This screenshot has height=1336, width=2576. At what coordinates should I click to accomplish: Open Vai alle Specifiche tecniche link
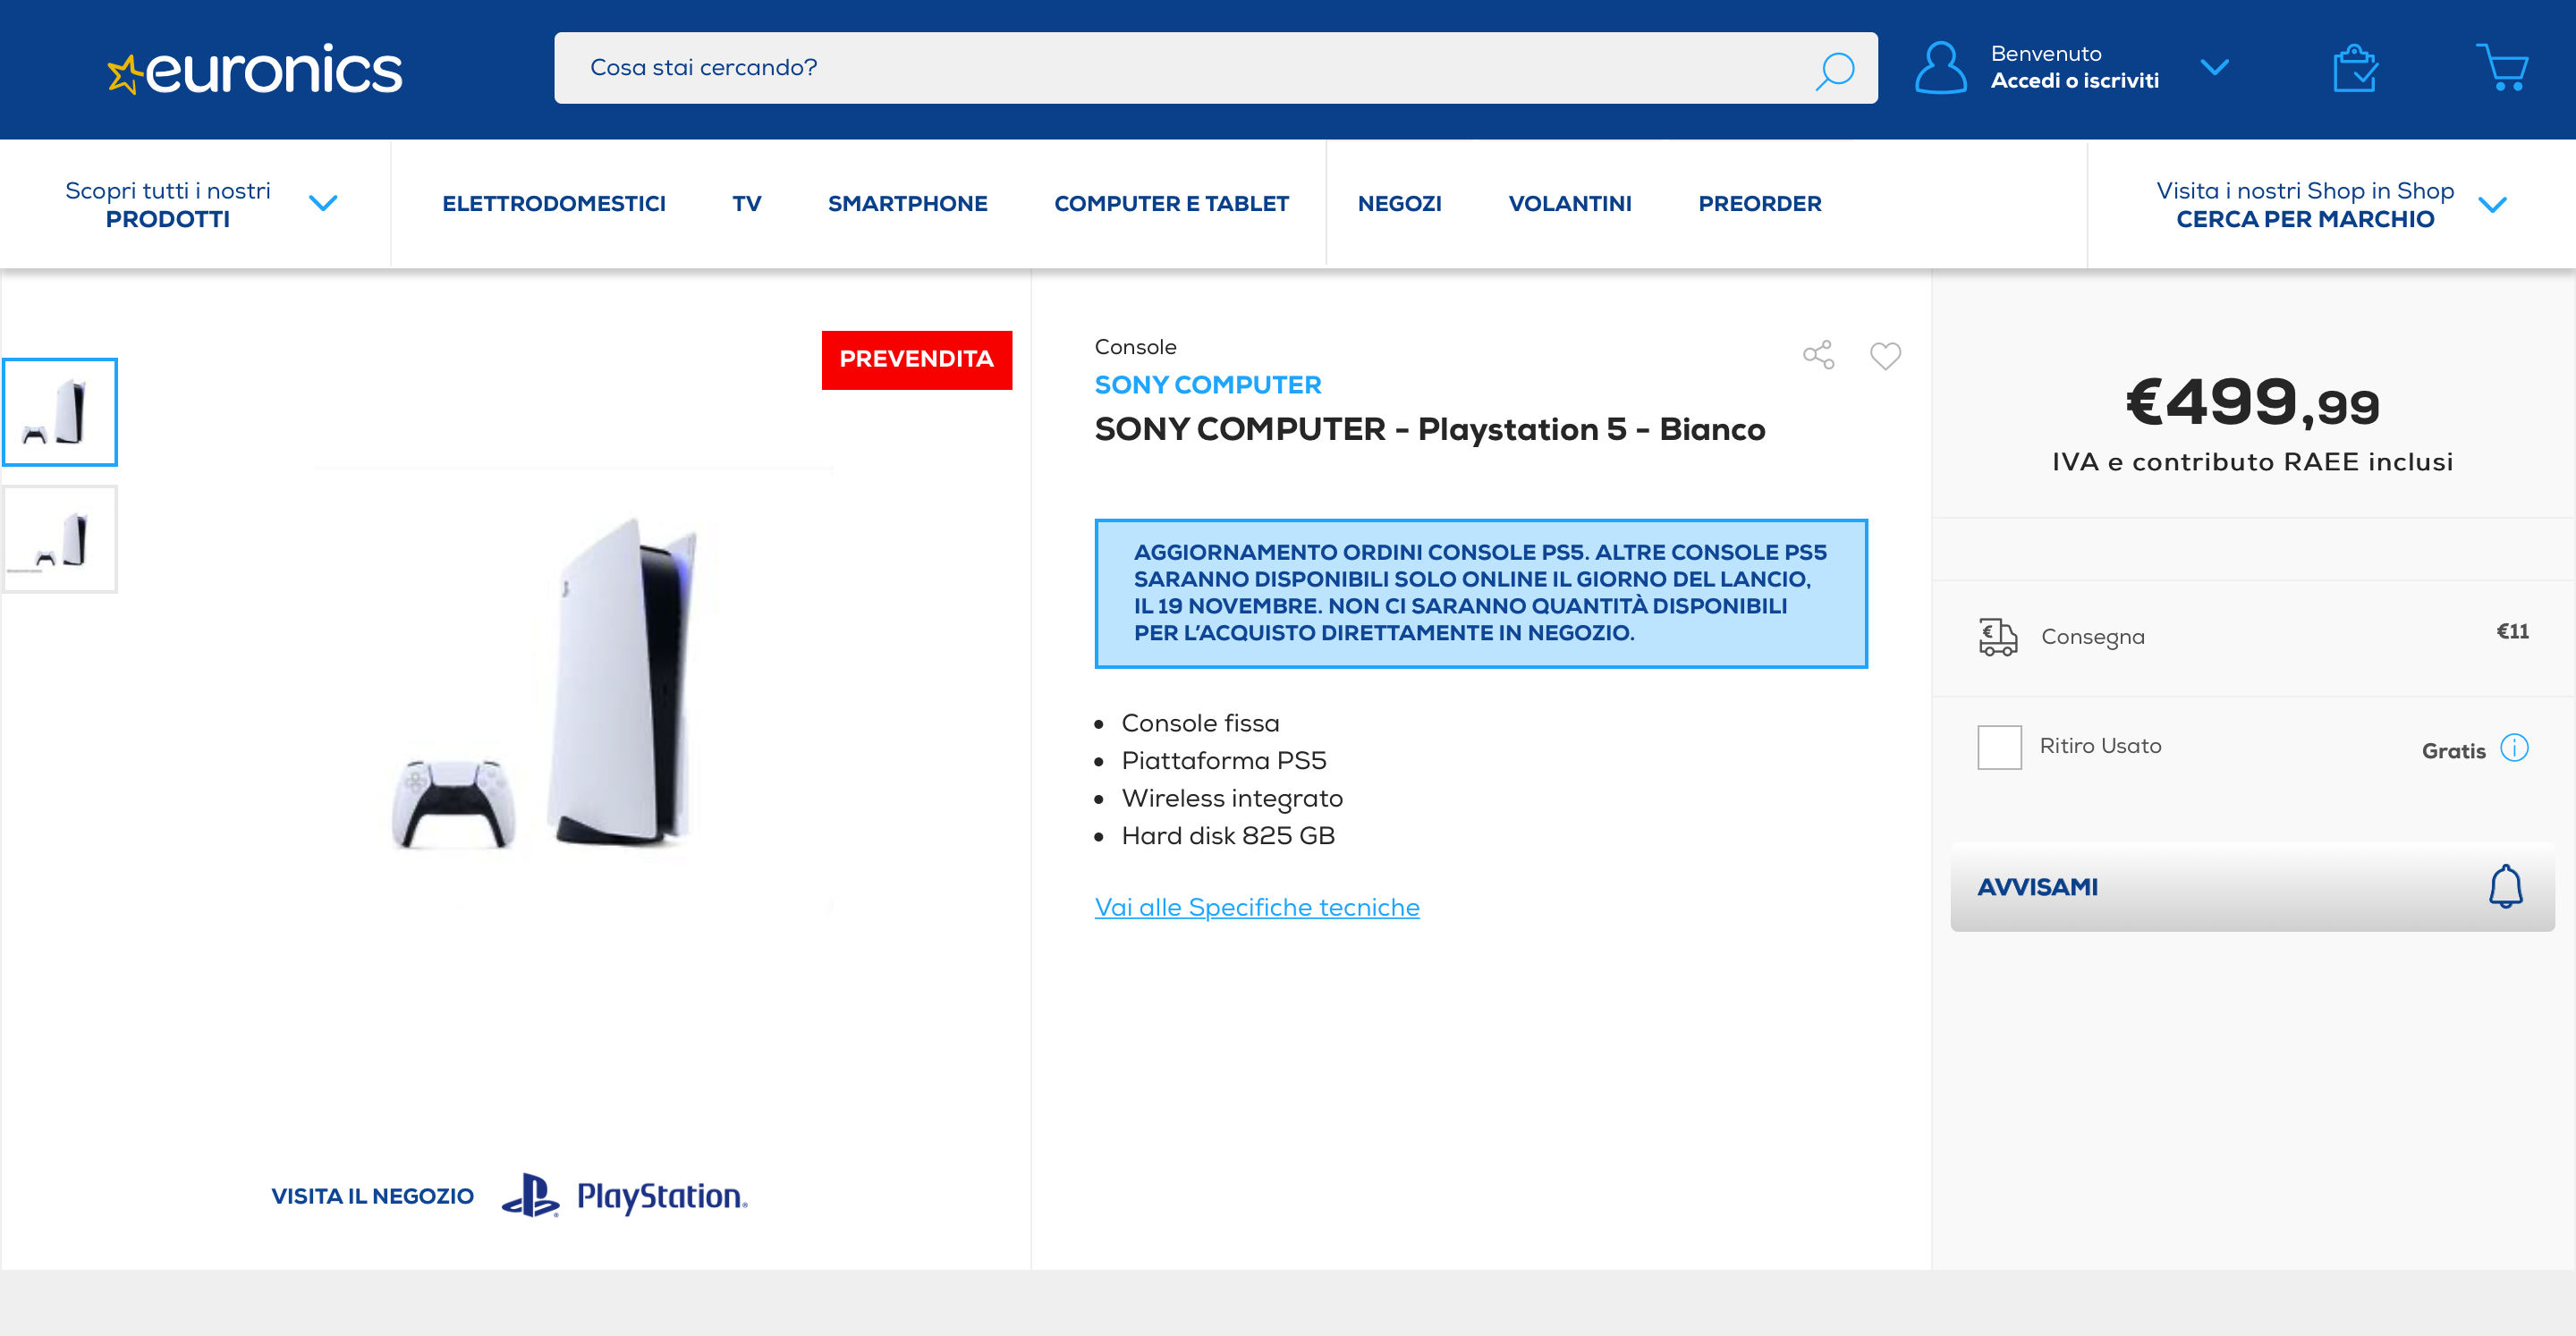pos(1256,907)
